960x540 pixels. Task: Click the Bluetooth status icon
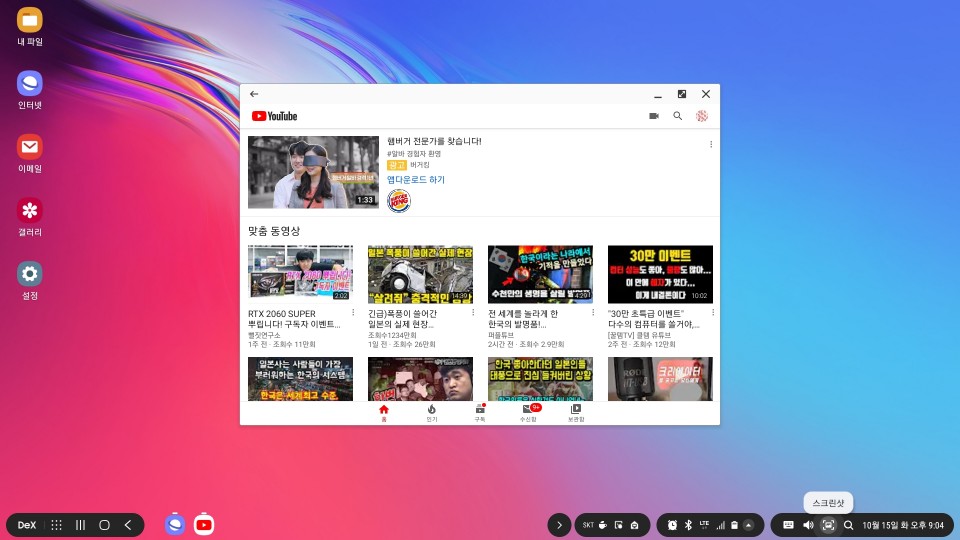(x=688, y=525)
